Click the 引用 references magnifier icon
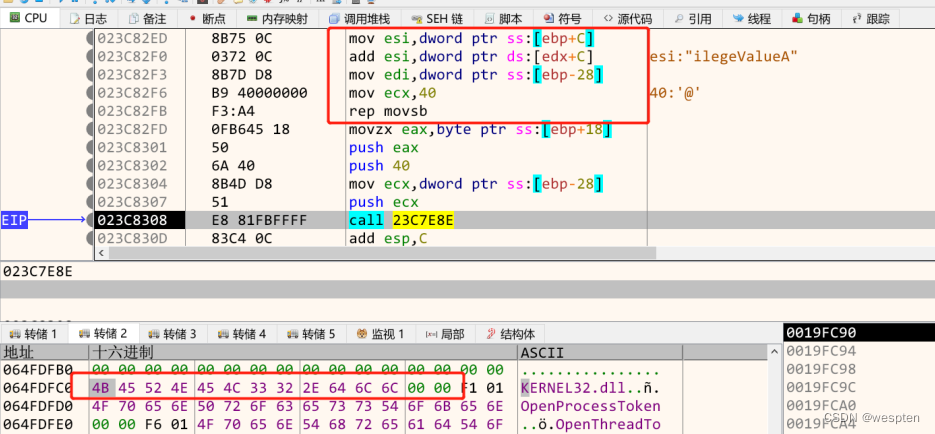This screenshot has width=935, height=434. [679, 18]
